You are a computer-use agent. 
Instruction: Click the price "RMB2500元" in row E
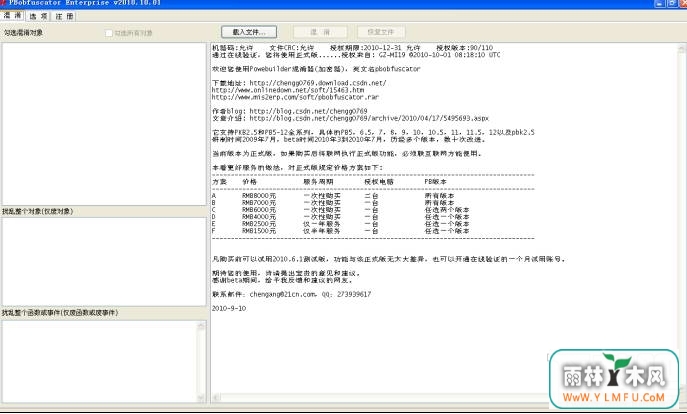(x=259, y=224)
